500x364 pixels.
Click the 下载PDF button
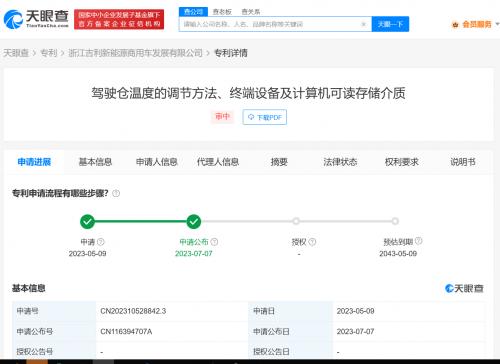click(x=265, y=117)
